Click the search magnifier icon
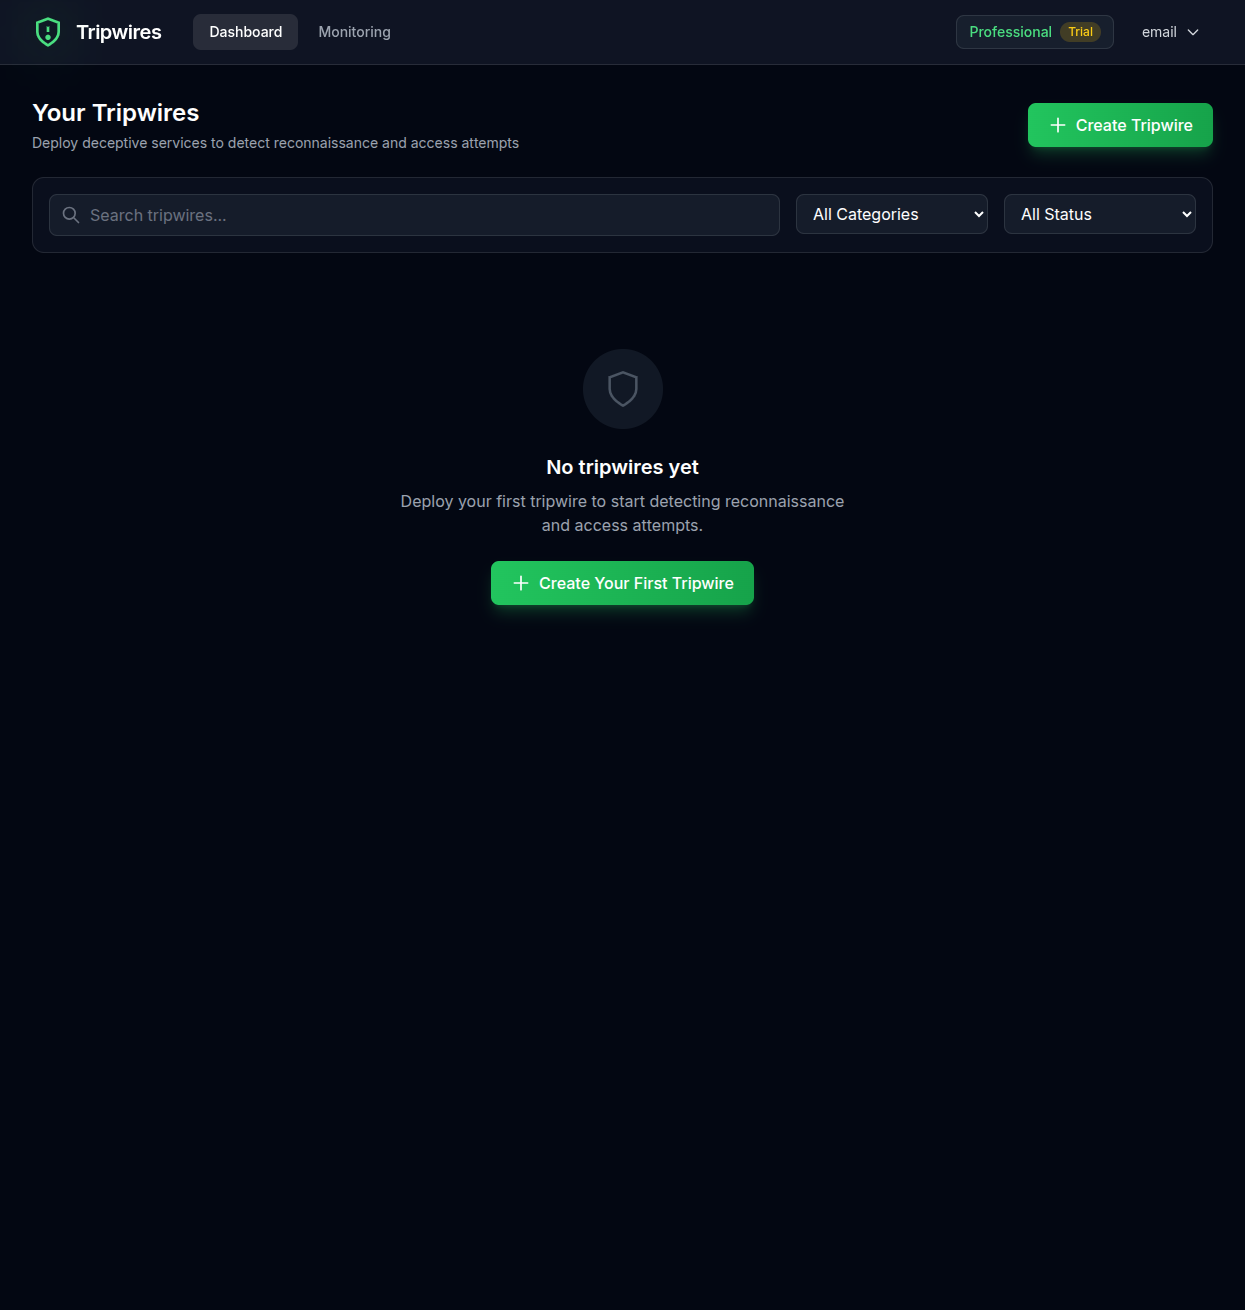The width and height of the screenshot is (1245, 1310). coord(71,215)
